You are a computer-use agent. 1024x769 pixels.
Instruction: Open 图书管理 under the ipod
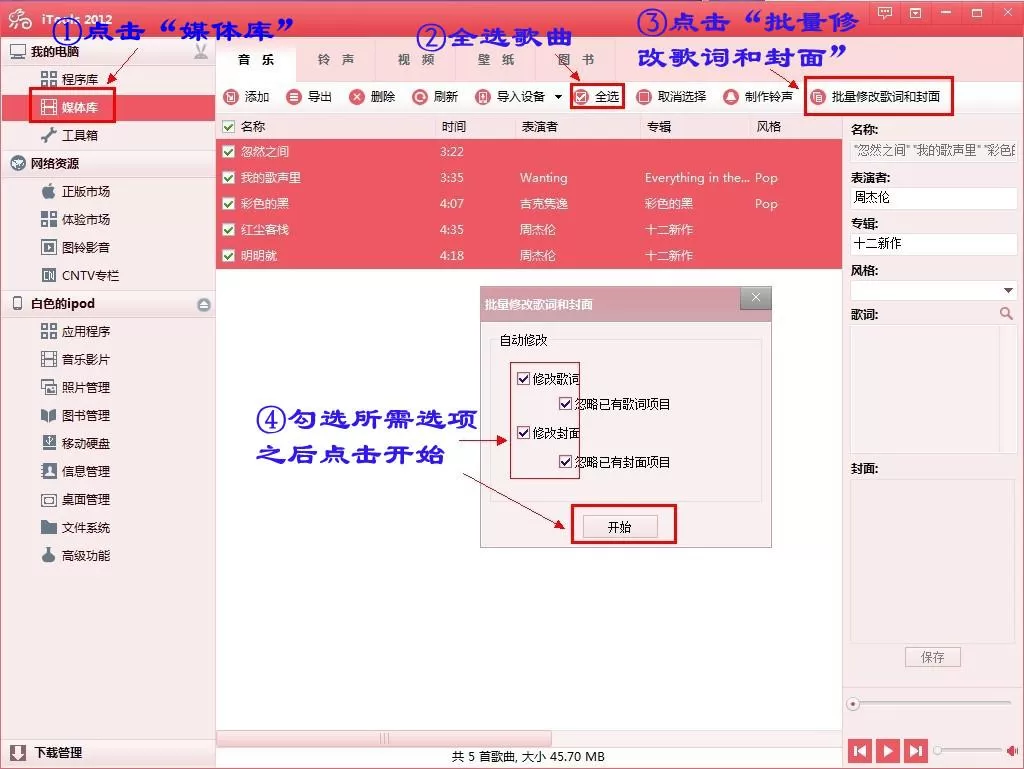coord(76,415)
